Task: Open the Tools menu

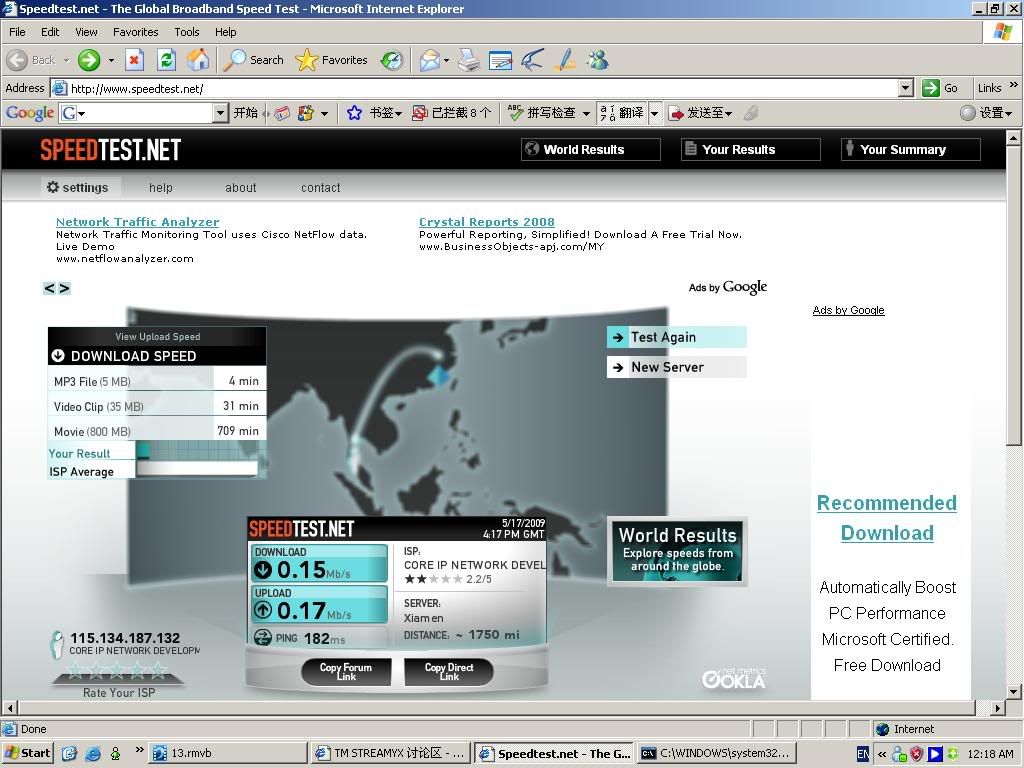Action: click(186, 32)
